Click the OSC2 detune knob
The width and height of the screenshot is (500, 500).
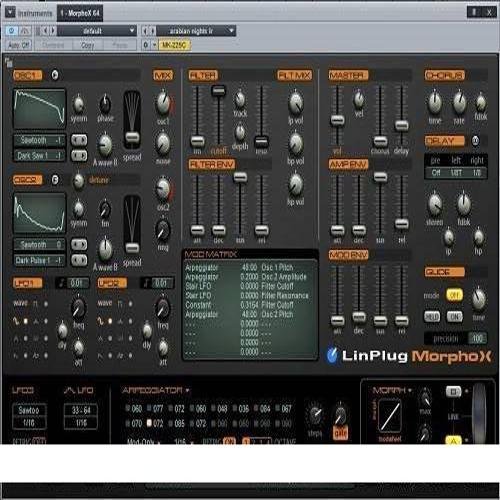pos(78,181)
